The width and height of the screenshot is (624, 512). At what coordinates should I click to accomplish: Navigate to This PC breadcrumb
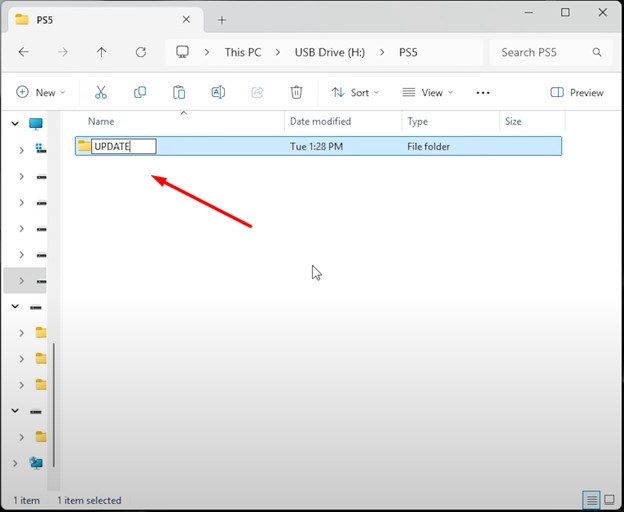tap(243, 52)
